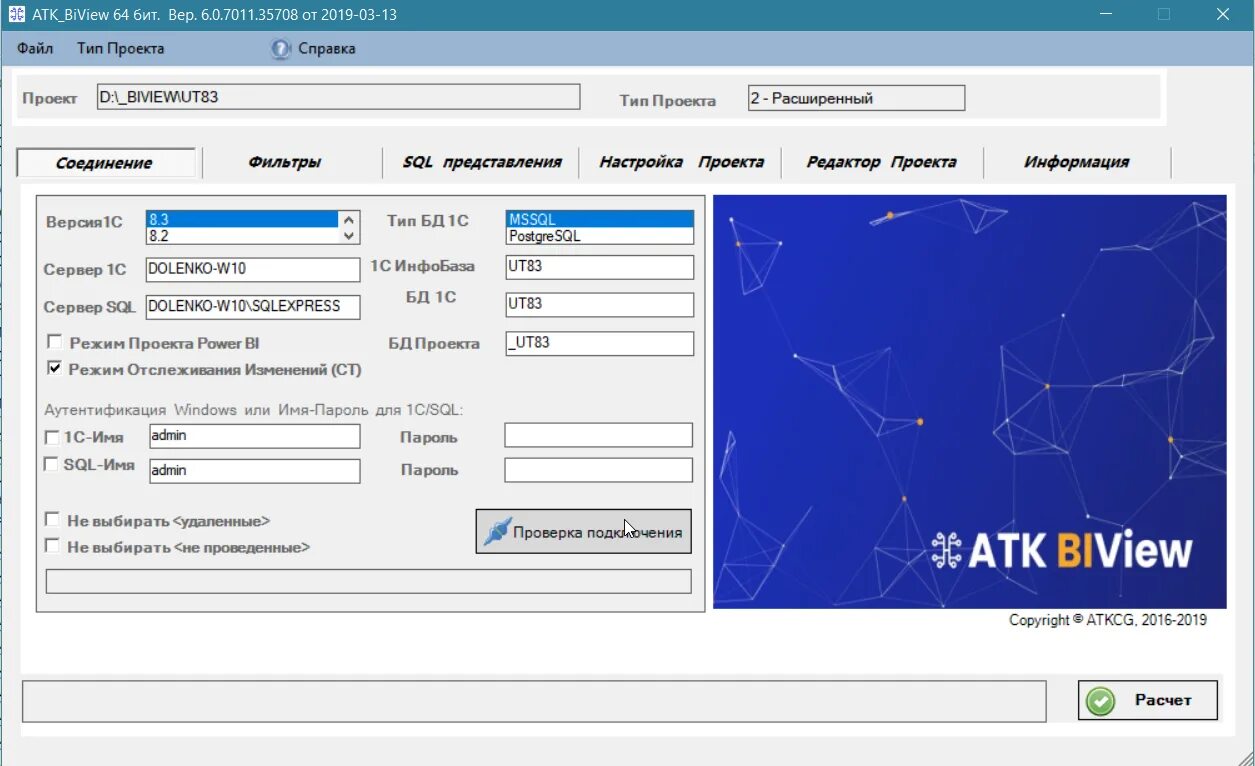Screen dimensions: 1255x766
Task: Enable Режим Проекта Power BI checkbox
Action: coord(54,343)
